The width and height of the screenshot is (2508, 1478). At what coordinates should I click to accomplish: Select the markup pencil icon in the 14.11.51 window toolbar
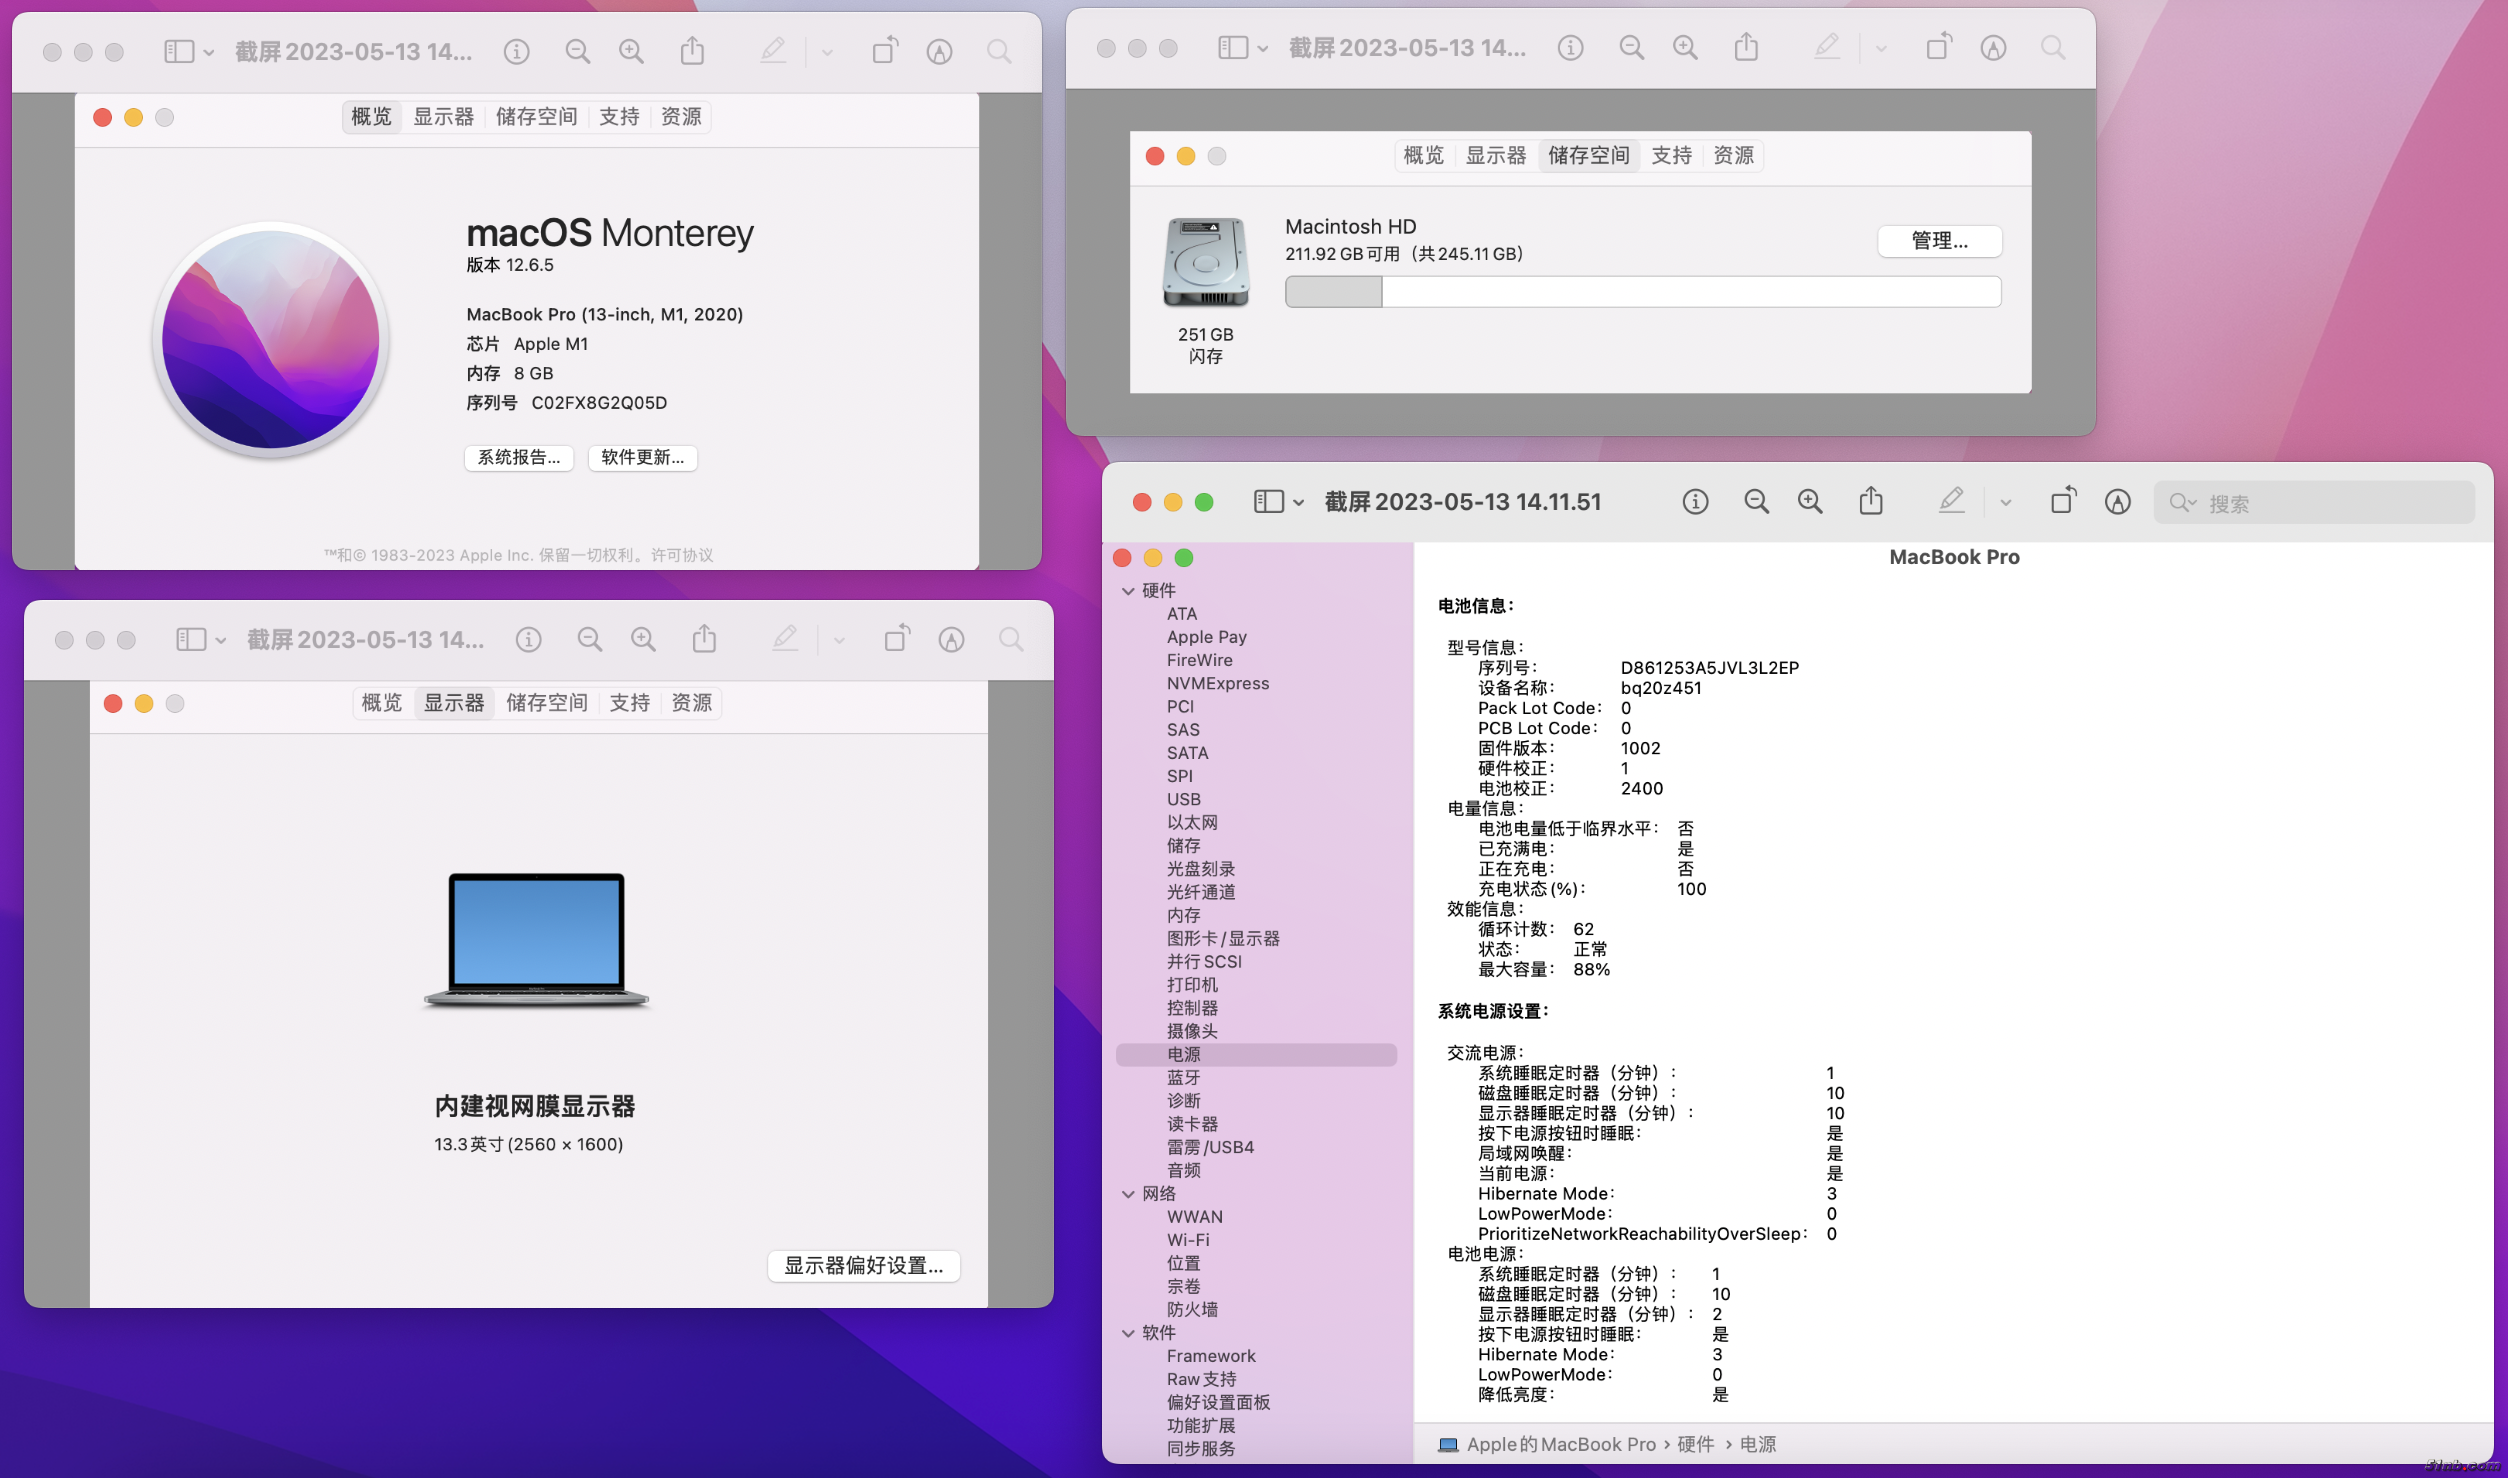coord(1951,500)
